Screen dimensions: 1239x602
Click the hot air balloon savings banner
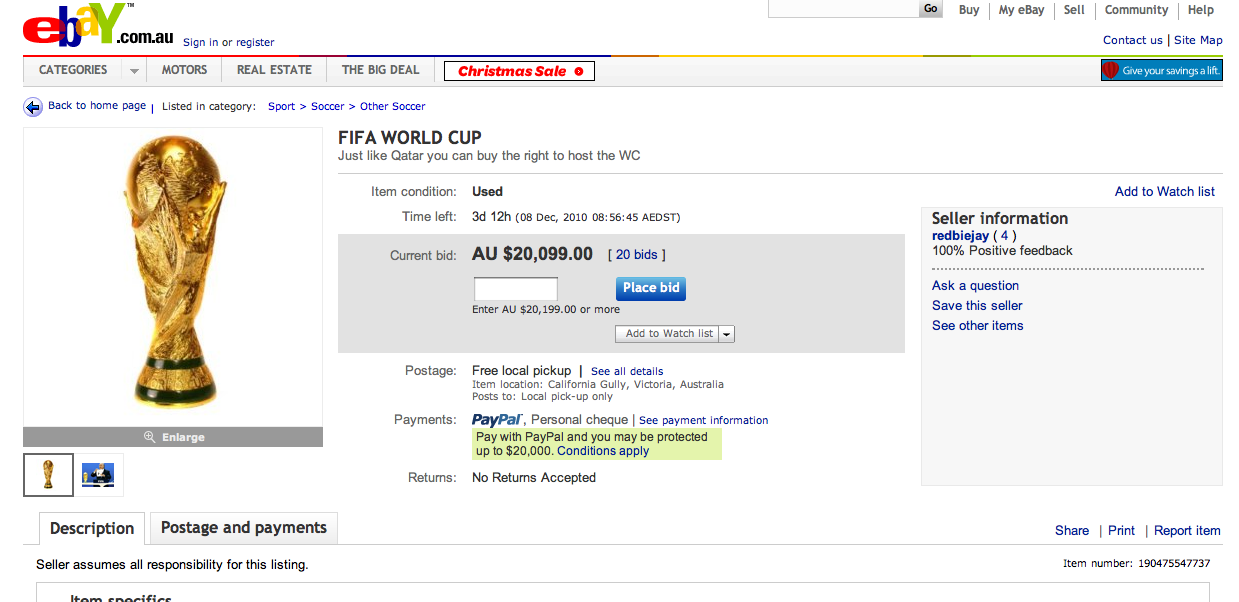pos(1161,71)
